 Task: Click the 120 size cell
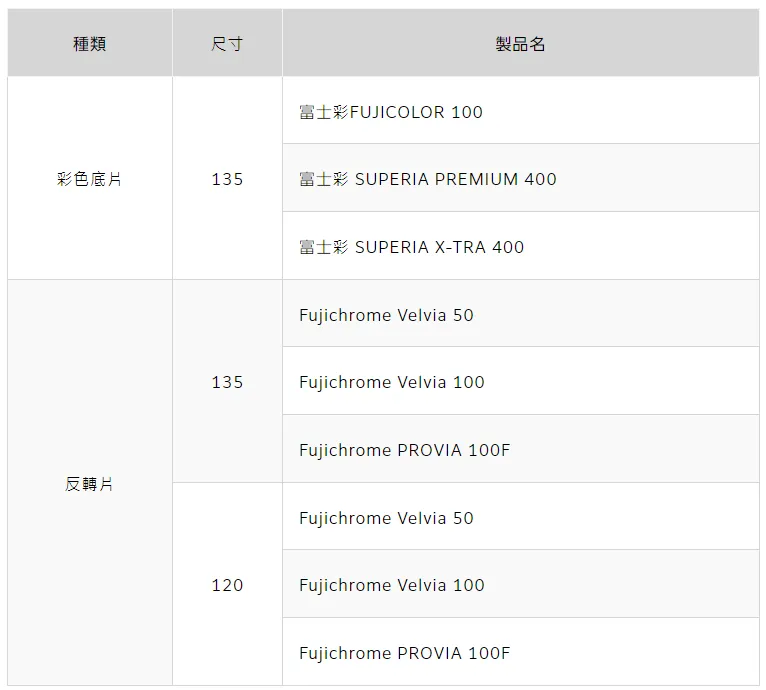(x=227, y=584)
